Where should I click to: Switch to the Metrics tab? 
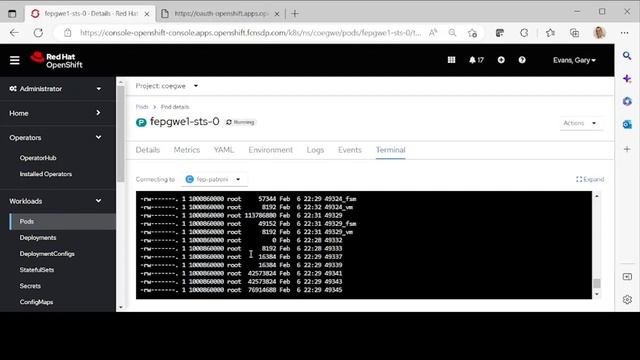coord(187,150)
